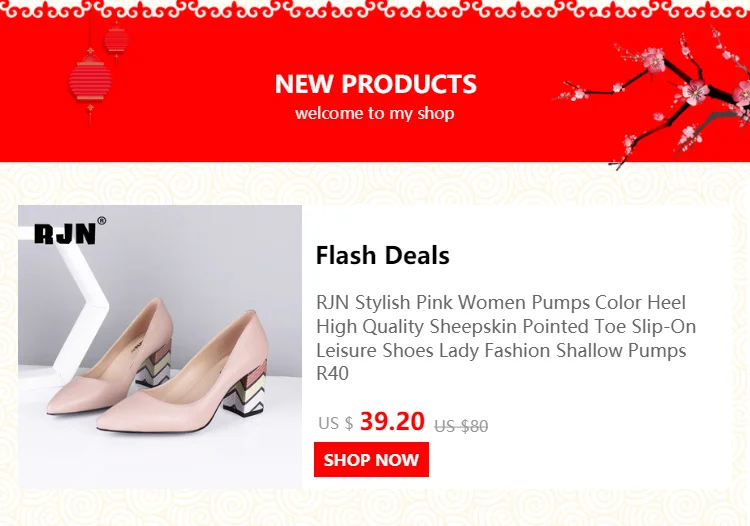Click the scalloped cloud border atop banner
This screenshot has width=750, height=526.
[x=375, y=7]
